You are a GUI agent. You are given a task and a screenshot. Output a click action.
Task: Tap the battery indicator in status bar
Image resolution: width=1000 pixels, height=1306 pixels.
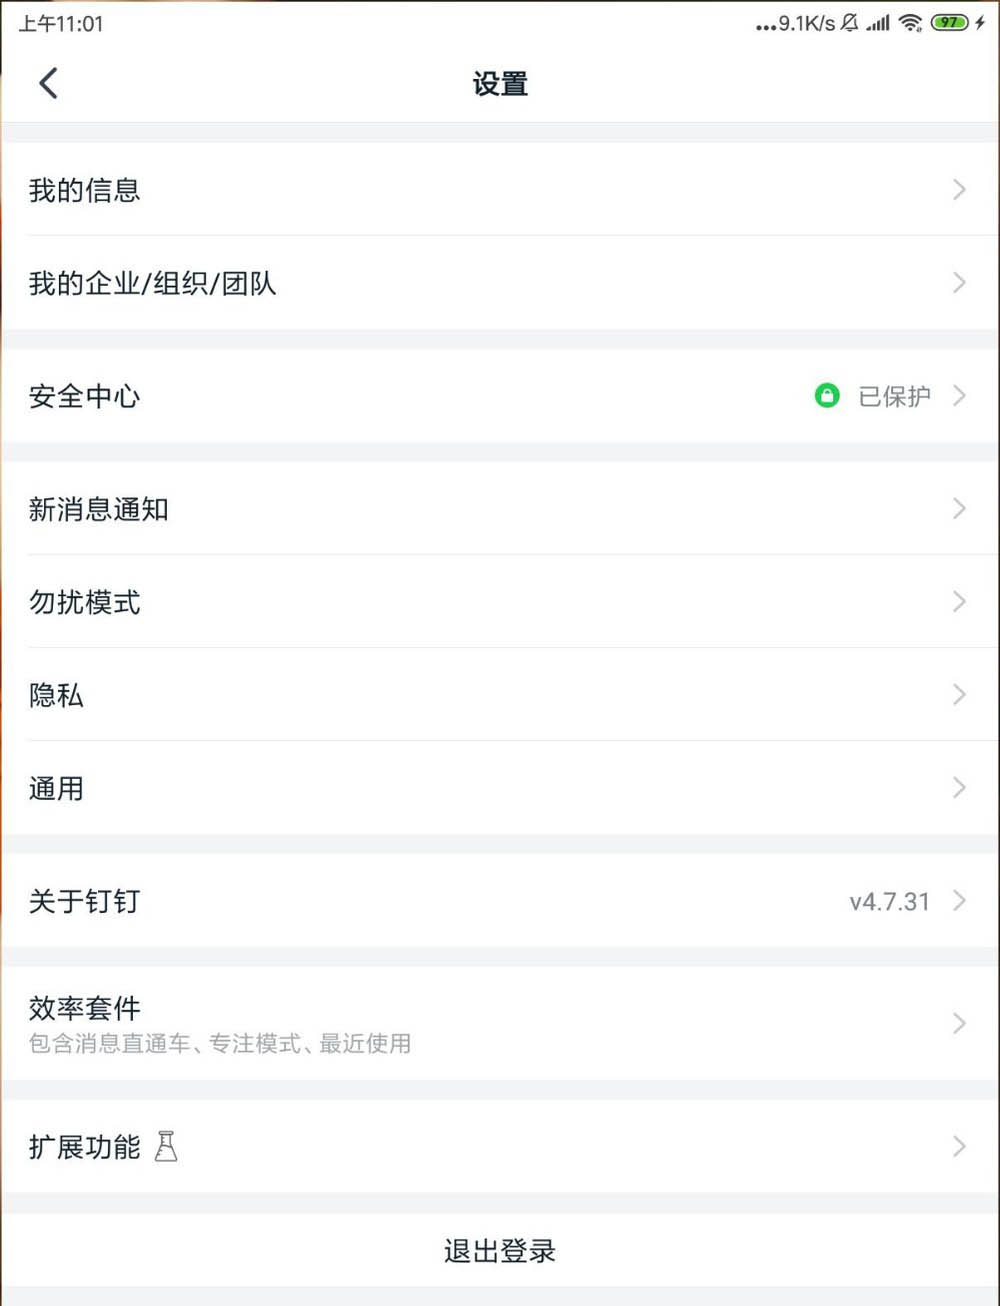click(x=949, y=22)
